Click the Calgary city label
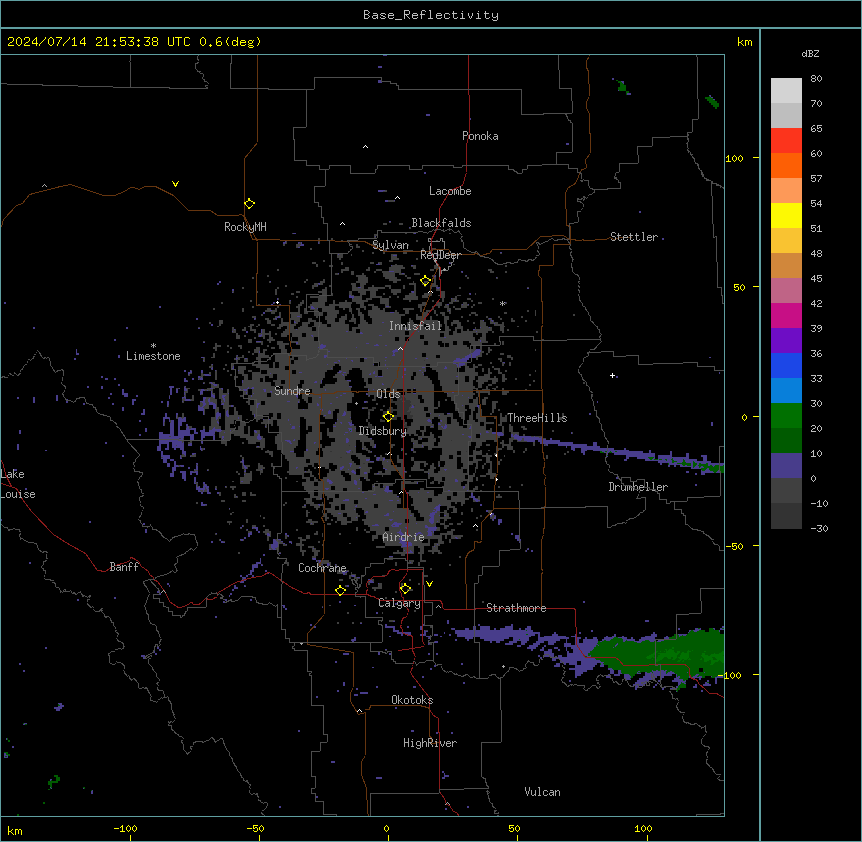Screen dimensions: 862x842 pyautogui.click(x=399, y=603)
